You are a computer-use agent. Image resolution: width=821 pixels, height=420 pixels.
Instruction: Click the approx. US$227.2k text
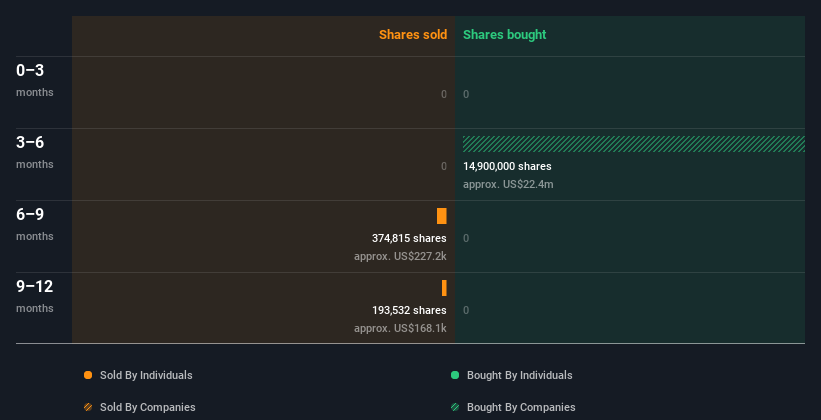pyautogui.click(x=400, y=257)
